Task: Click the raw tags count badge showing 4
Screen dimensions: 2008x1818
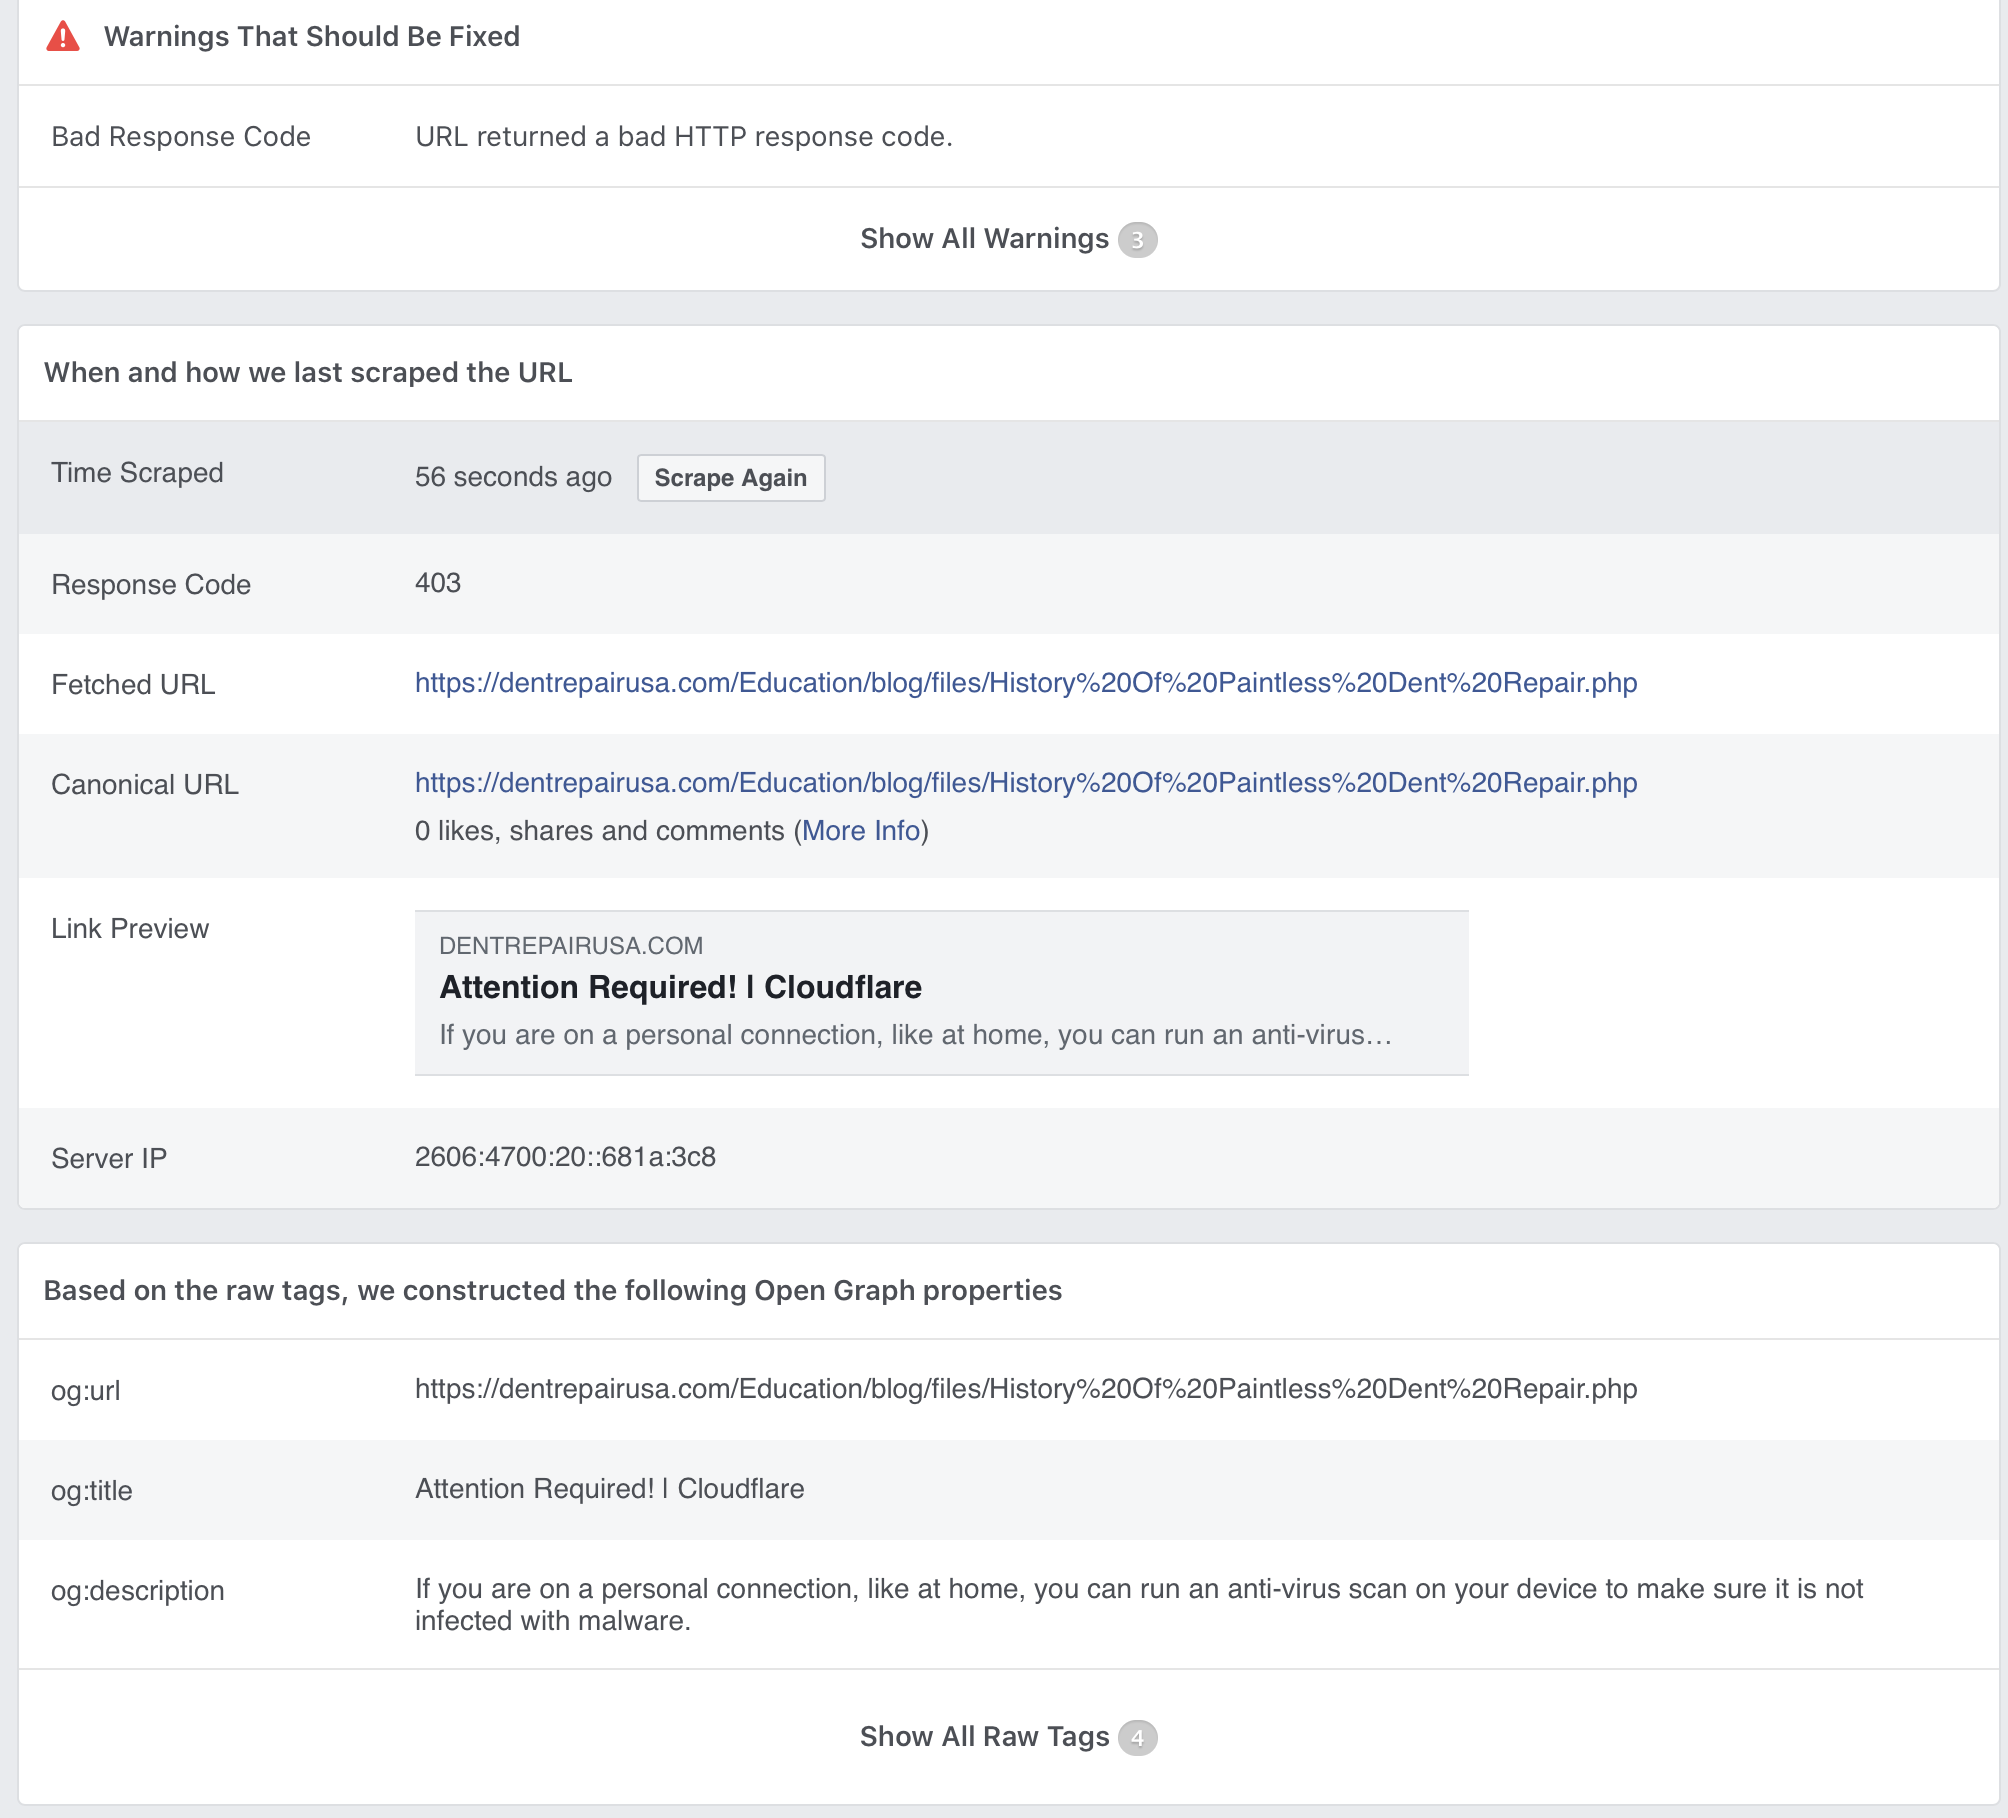Action: click(x=1137, y=1738)
